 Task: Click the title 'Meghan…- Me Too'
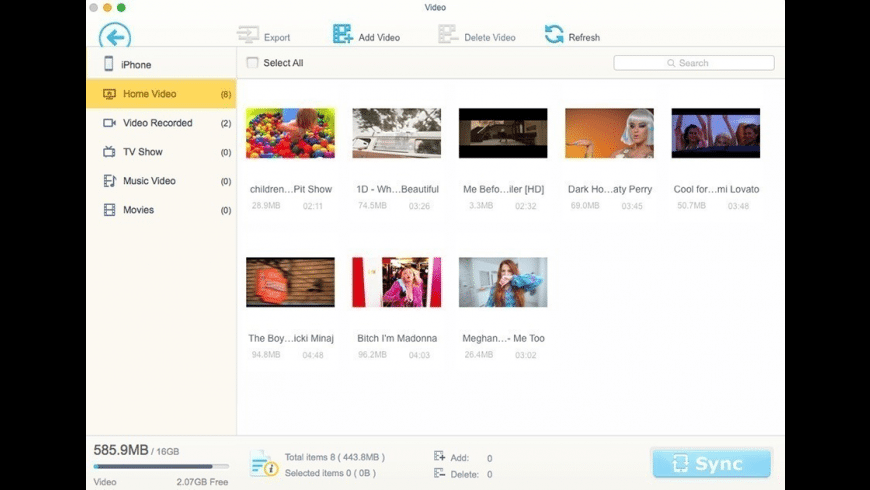(x=503, y=338)
